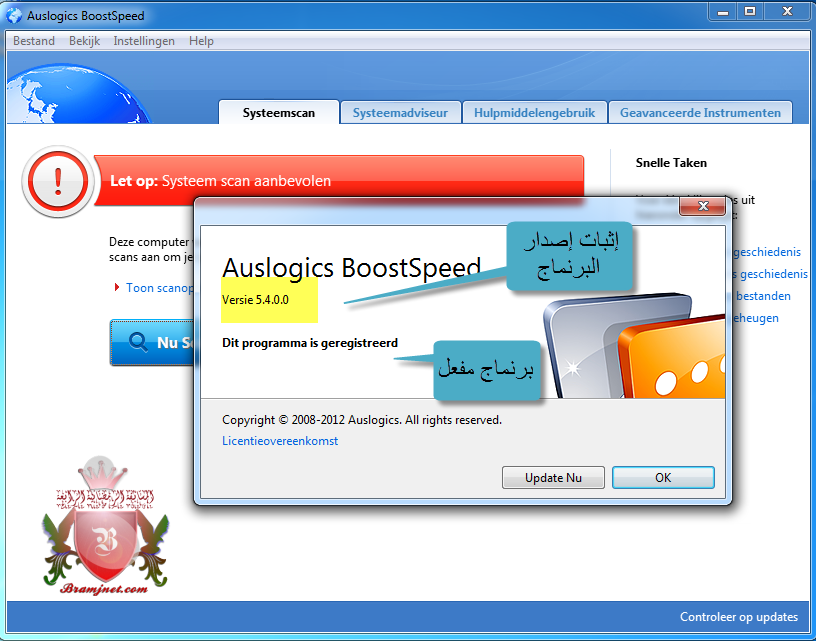Click the orange and grey window graphic in About dialog
This screenshot has height=641, width=816.
tap(635, 346)
